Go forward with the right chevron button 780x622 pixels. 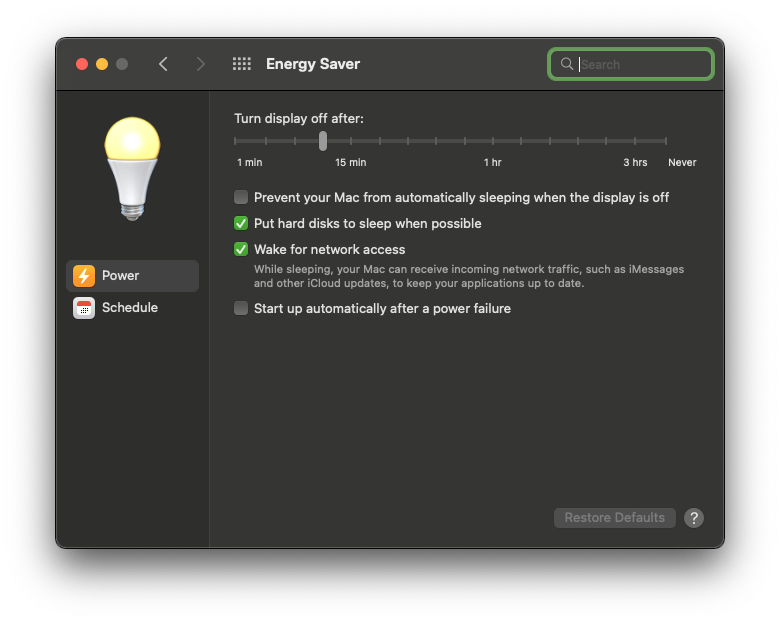click(200, 64)
